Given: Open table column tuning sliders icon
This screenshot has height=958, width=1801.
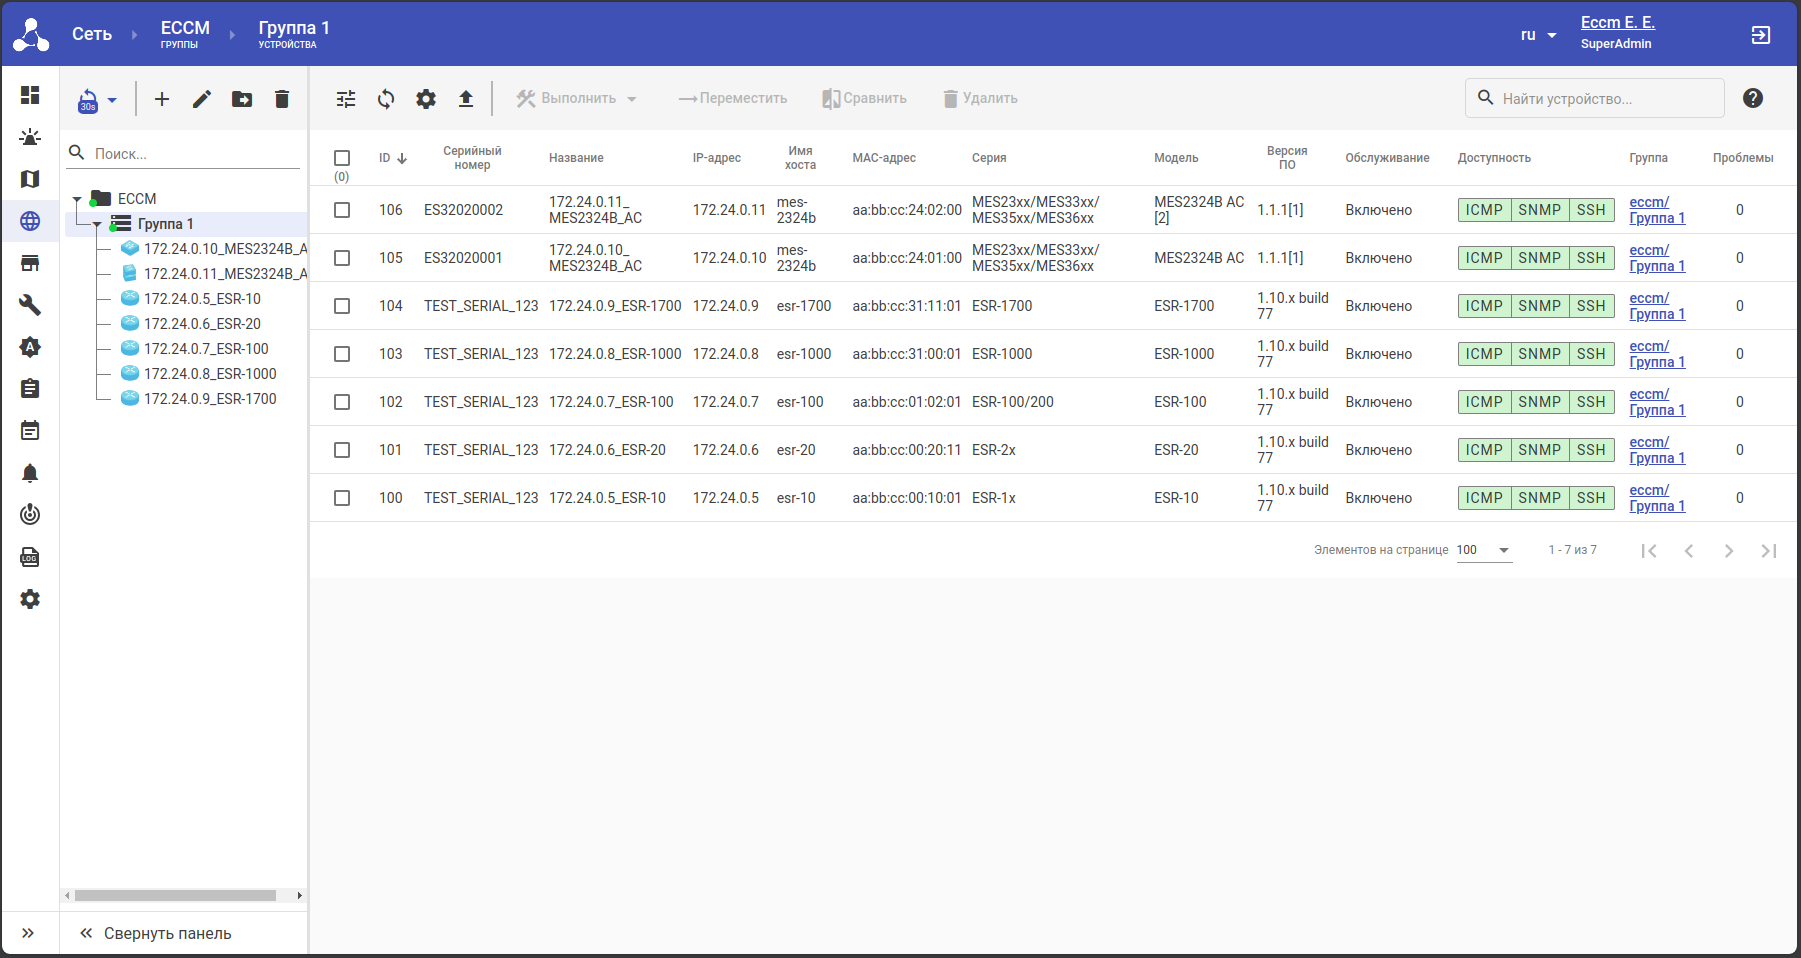Looking at the screenshot, I should point(346,99).
